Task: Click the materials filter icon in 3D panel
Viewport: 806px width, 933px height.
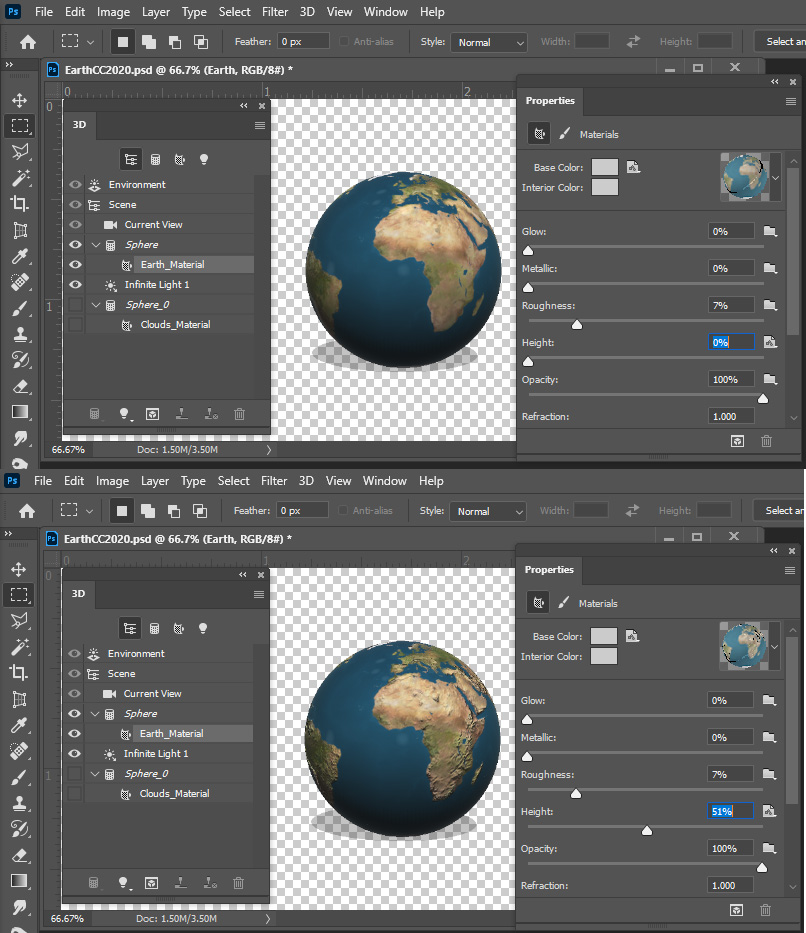Action: point(179,158)
